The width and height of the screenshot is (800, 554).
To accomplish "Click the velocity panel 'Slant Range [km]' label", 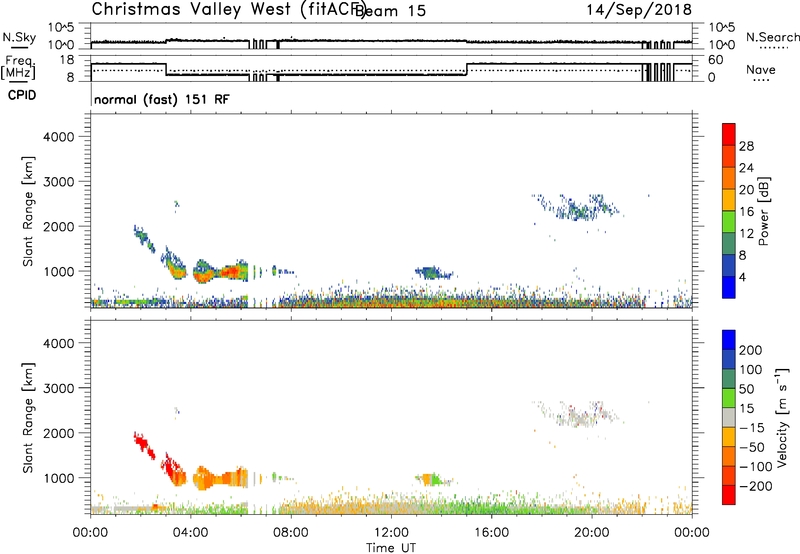I will [x=28, y=418].
